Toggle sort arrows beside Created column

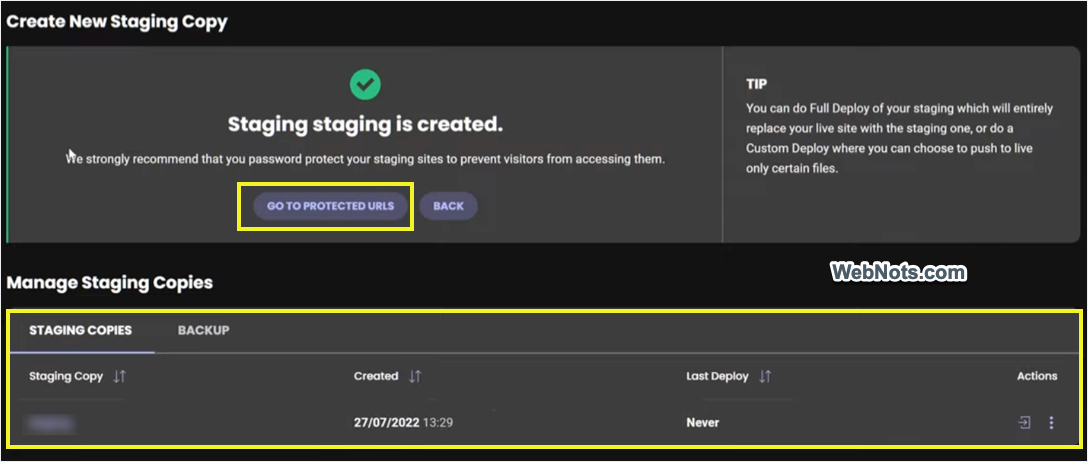click(x=415, y=376)
